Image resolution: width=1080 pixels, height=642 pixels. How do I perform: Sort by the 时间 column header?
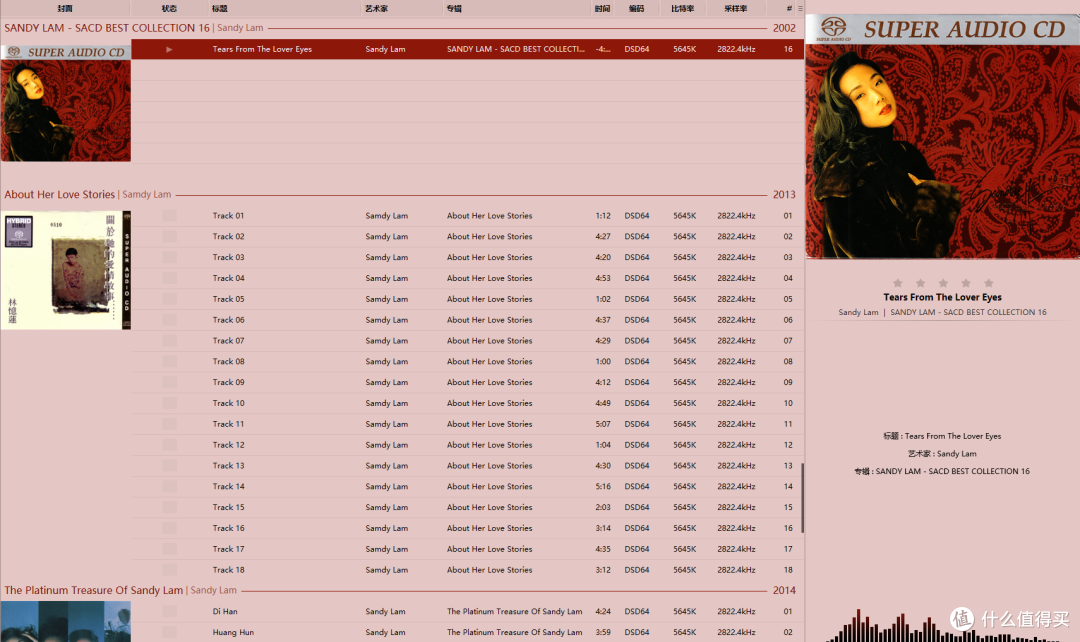[602, 8]
